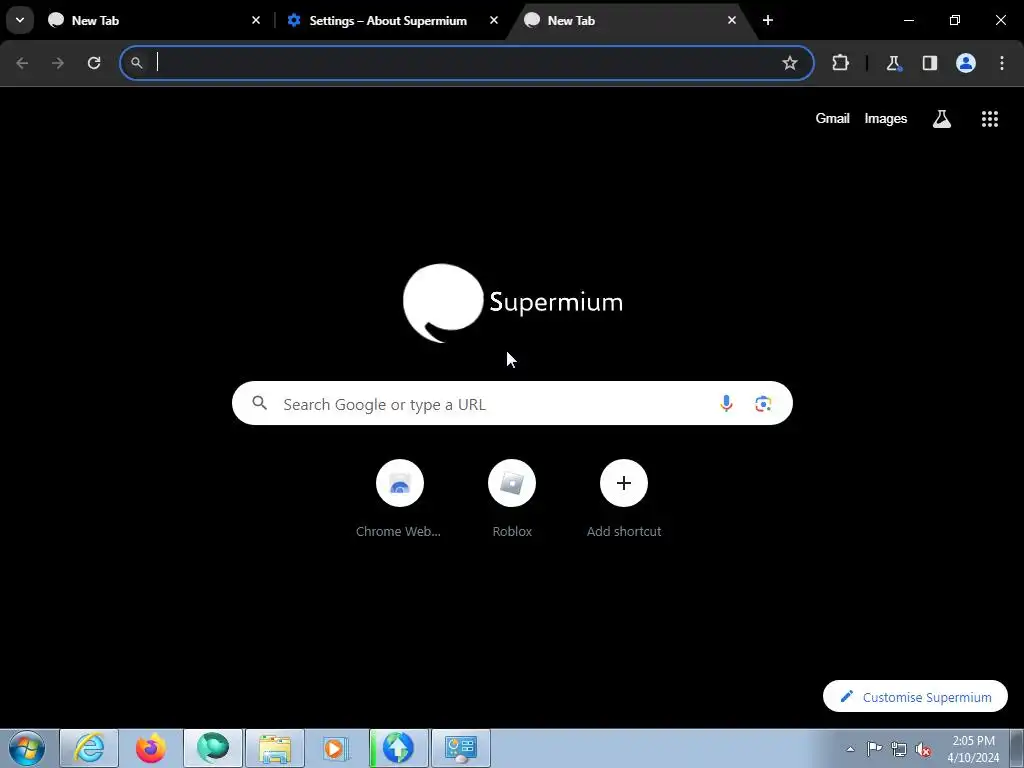The height and width of the screenshot is (768, 1024).
Task: Open the Google apps grid
Action: tap(989, 118)
